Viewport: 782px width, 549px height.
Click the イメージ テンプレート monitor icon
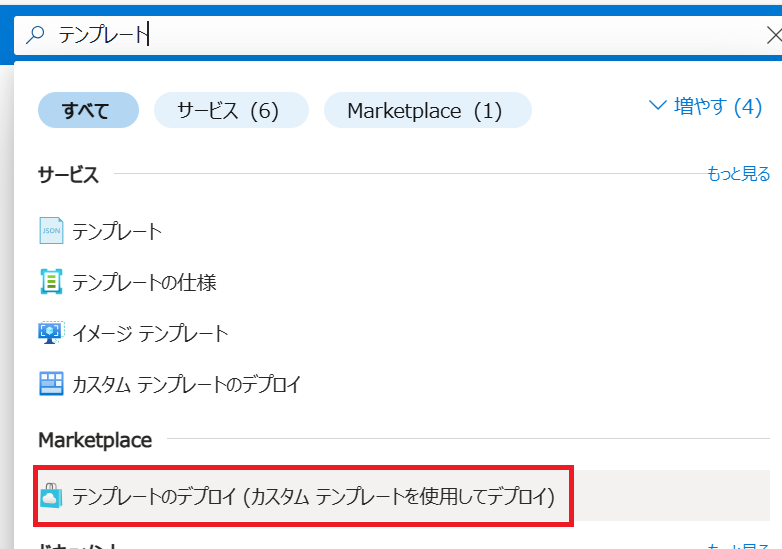51,333
